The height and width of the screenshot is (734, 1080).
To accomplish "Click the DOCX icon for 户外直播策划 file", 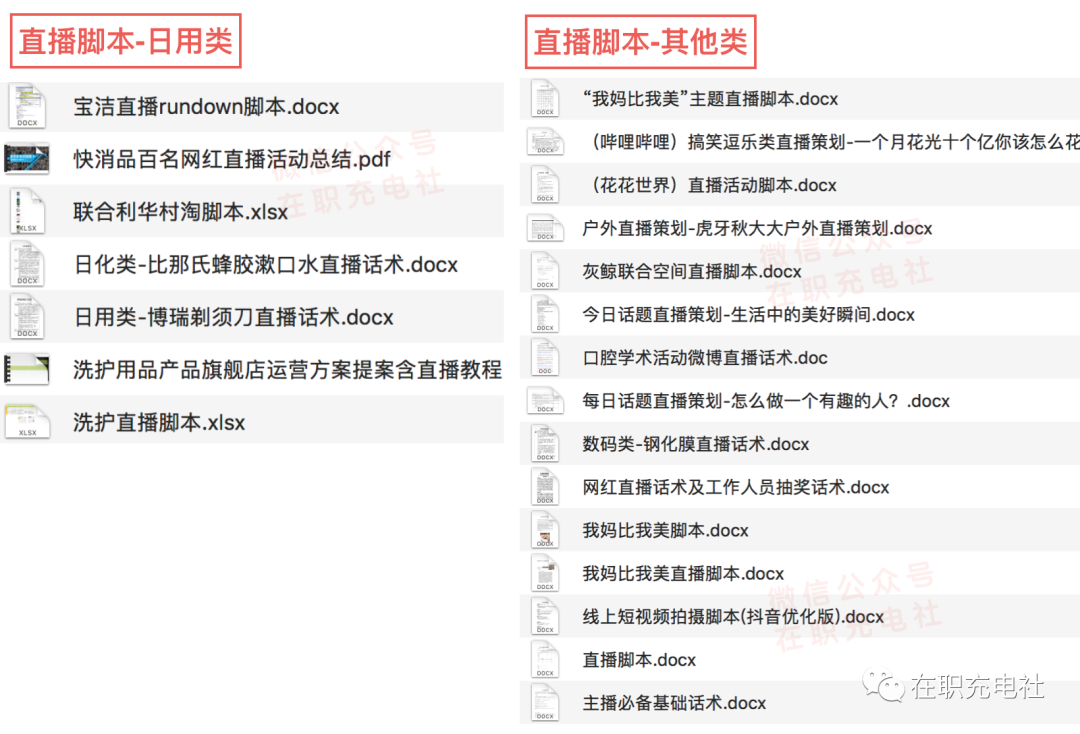I will point(545,228).
